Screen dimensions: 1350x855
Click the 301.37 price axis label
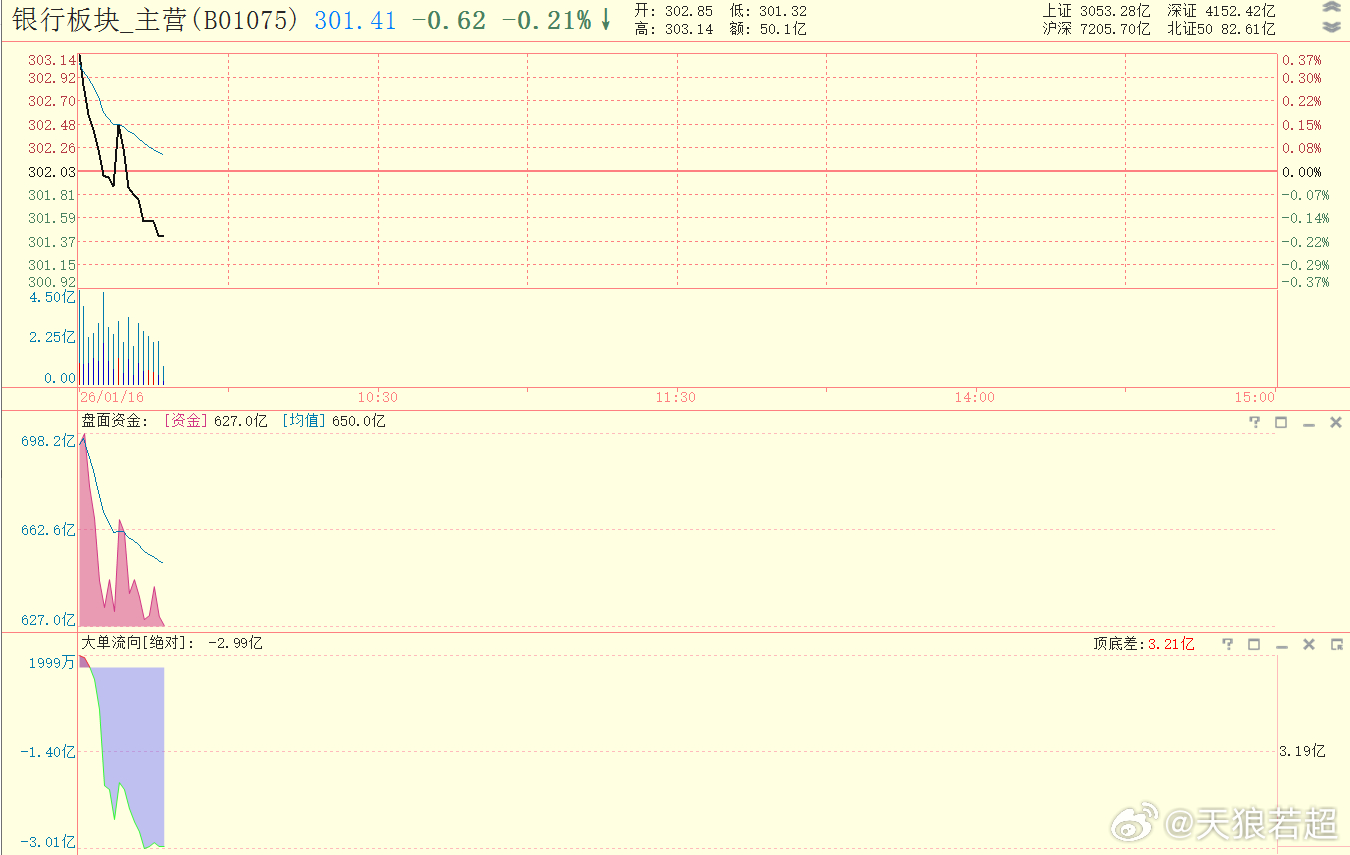point(51,242)
